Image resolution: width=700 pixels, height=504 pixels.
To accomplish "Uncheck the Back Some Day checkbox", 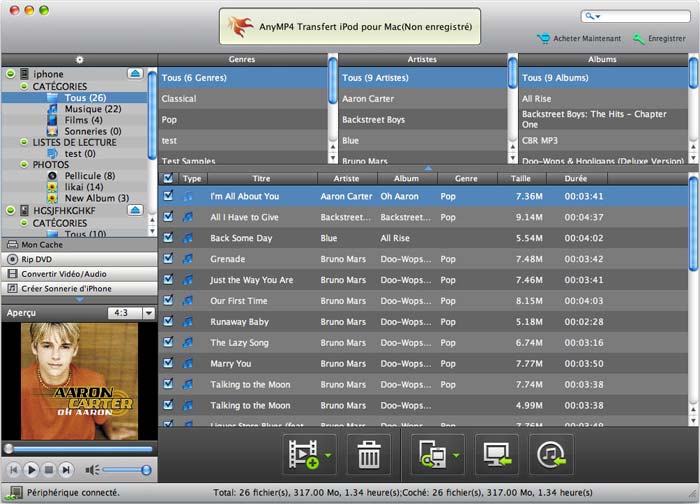I will (x=168, y=238).
